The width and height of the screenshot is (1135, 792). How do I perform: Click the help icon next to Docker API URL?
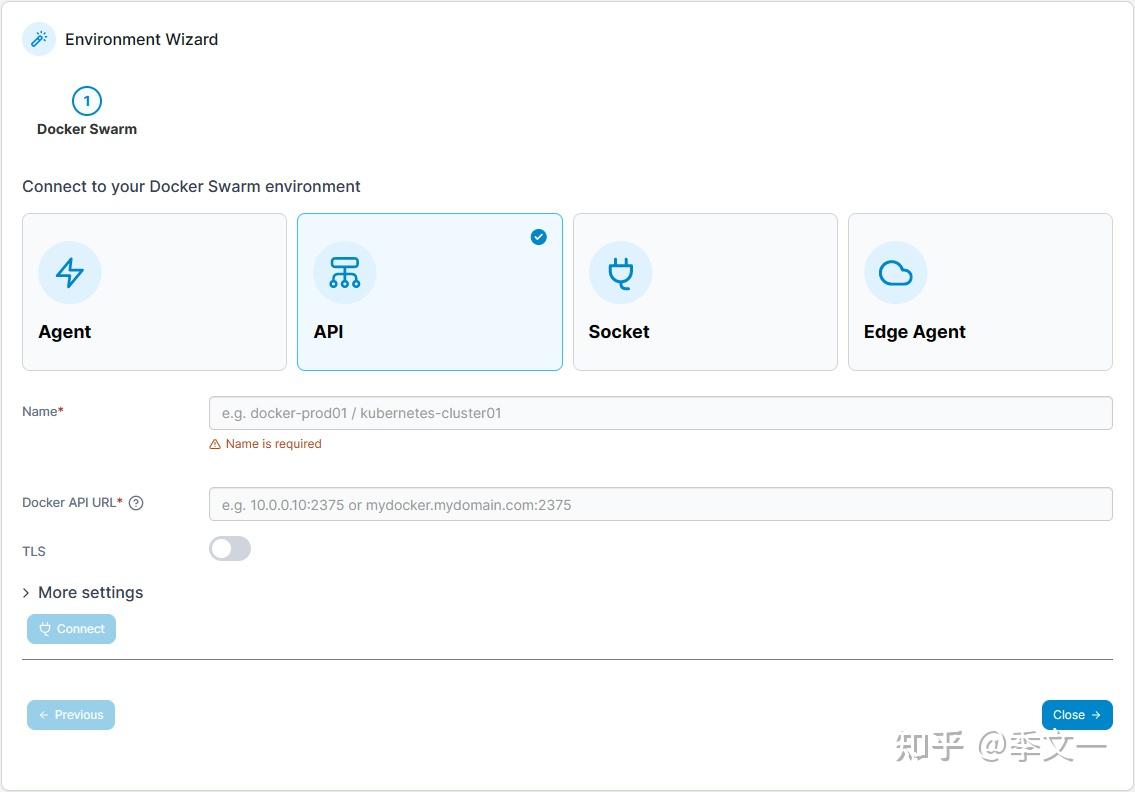[136, 503]
